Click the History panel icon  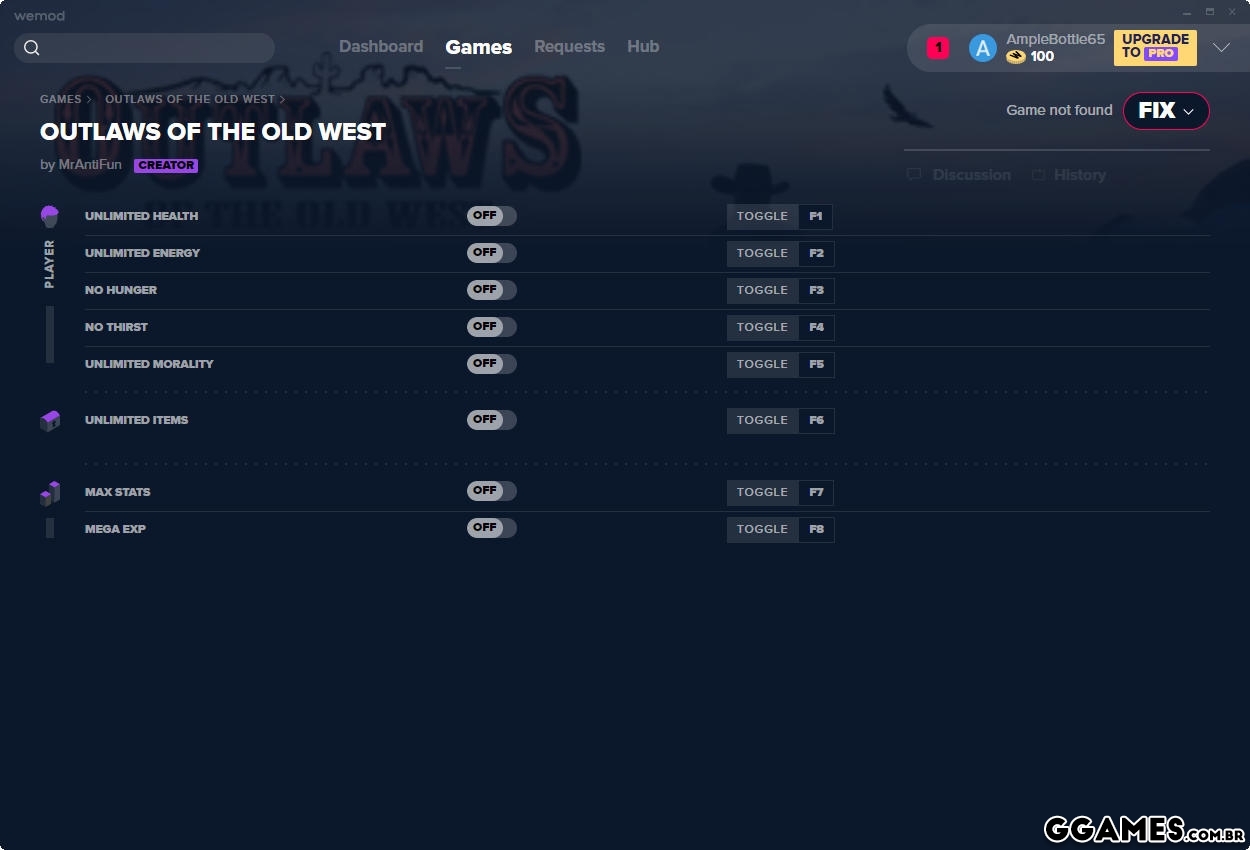click(1038, 175)
